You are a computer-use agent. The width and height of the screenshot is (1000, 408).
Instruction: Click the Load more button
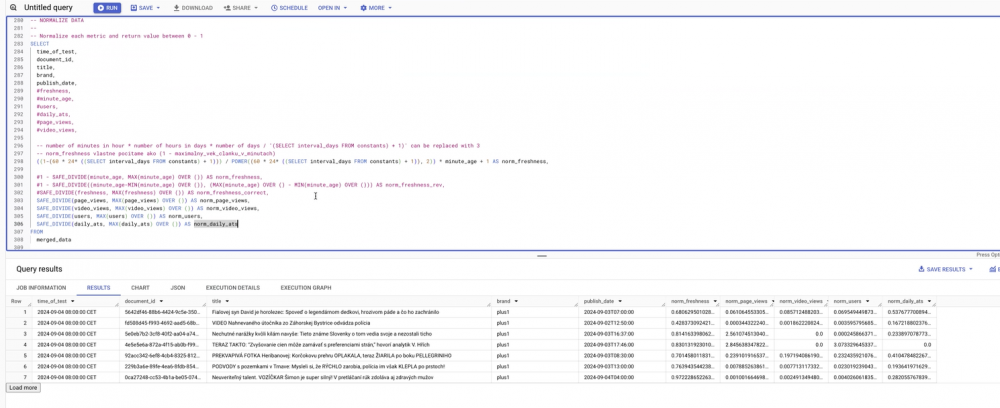pyautogui.click(x=23, y=387)
